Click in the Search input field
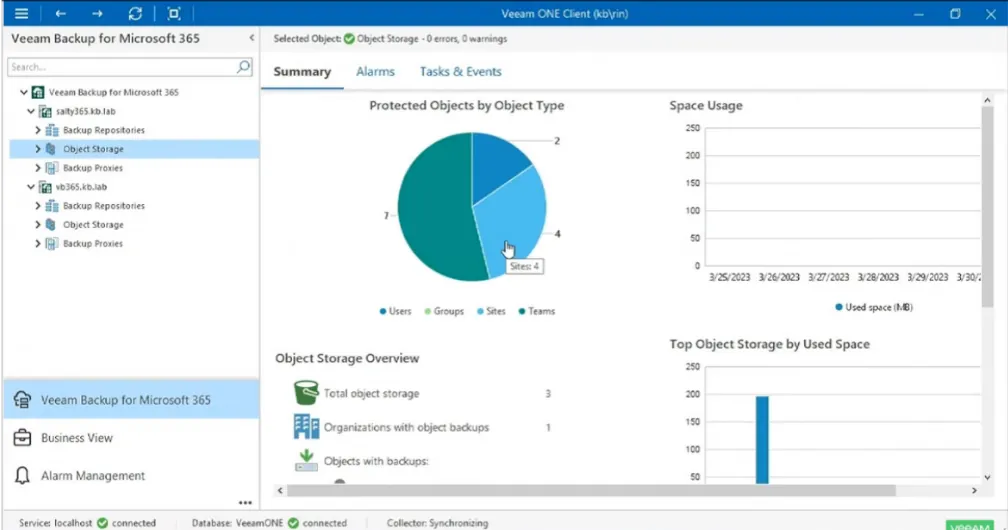 click(x=122, y=67)
